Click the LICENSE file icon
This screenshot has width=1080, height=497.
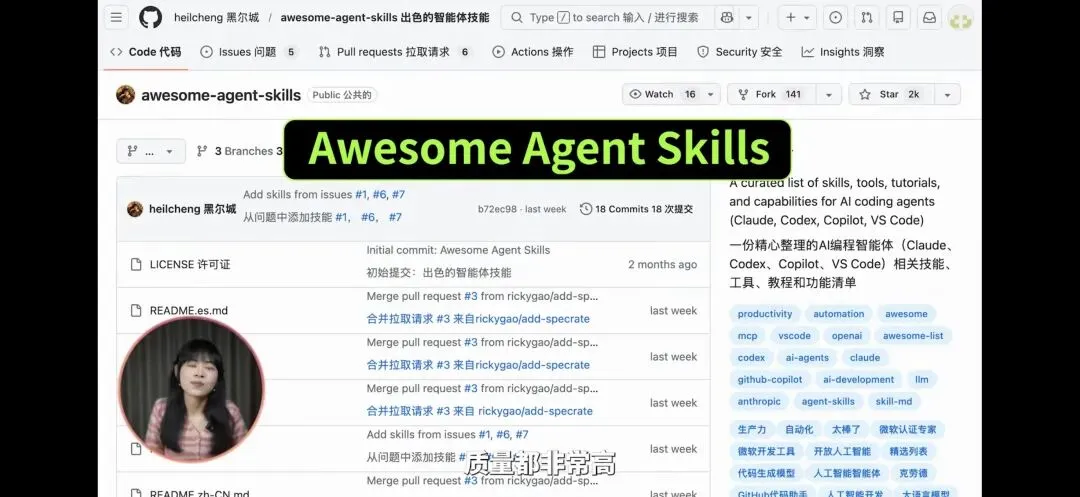click(136, 264)
